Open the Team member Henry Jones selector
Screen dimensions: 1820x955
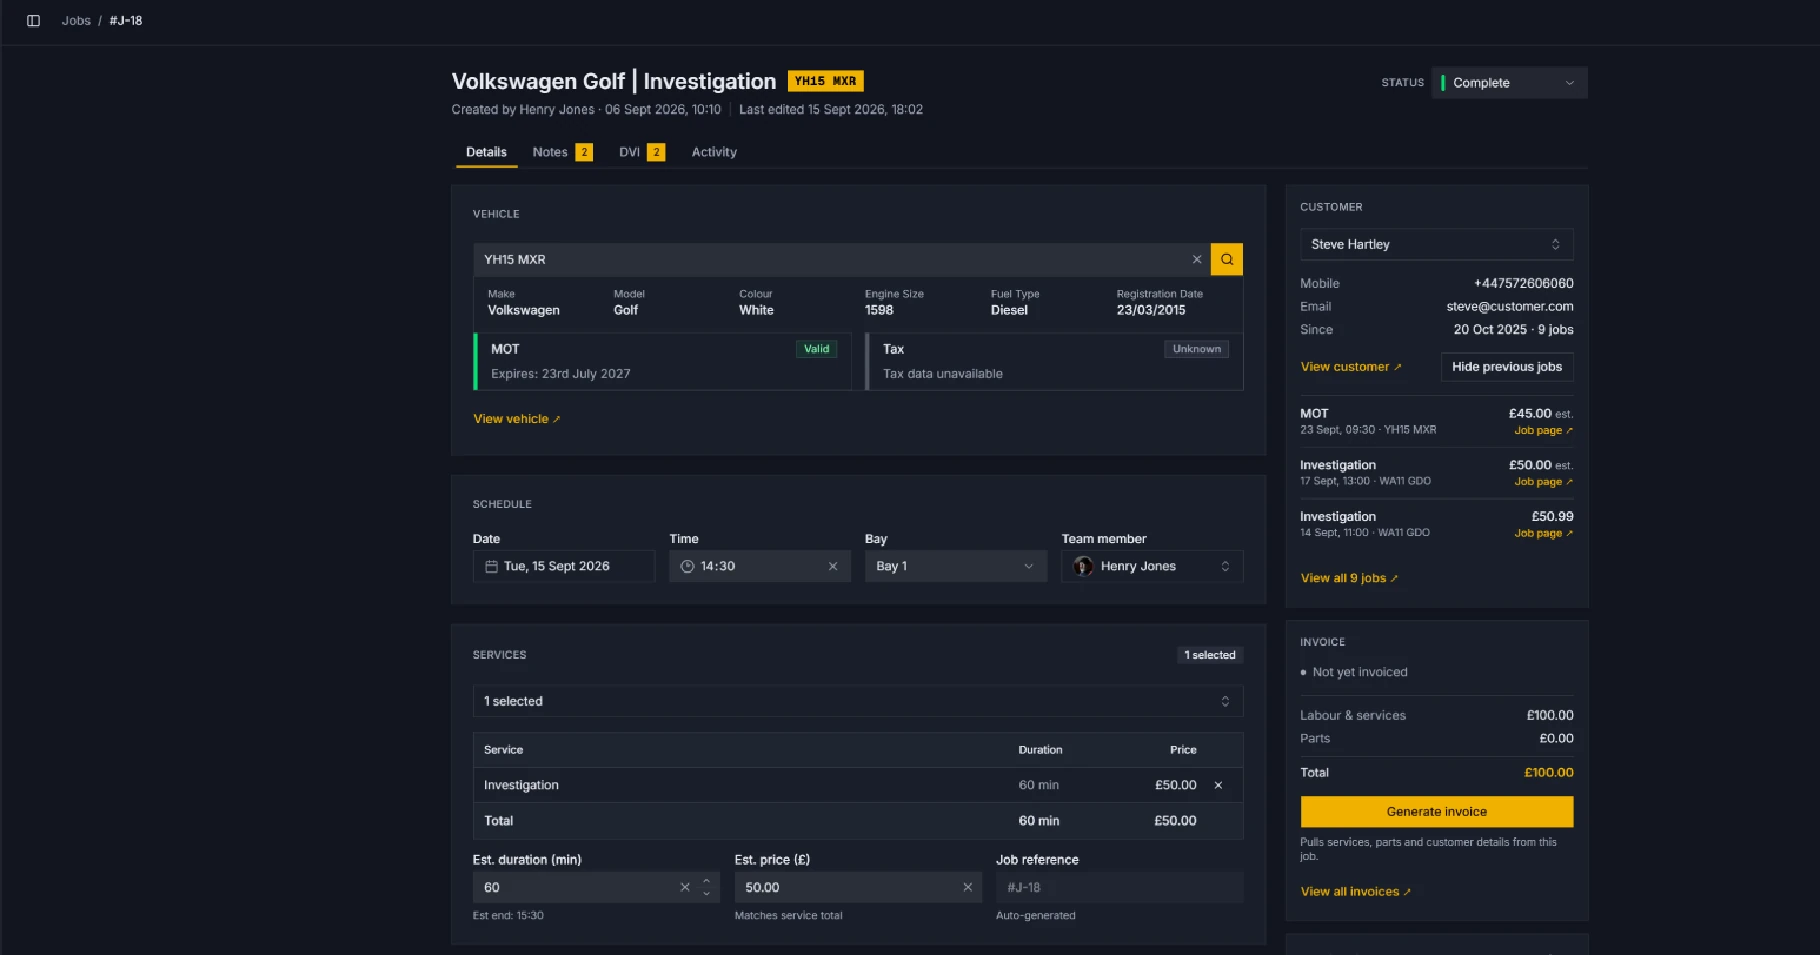(x=1152, y=566)
